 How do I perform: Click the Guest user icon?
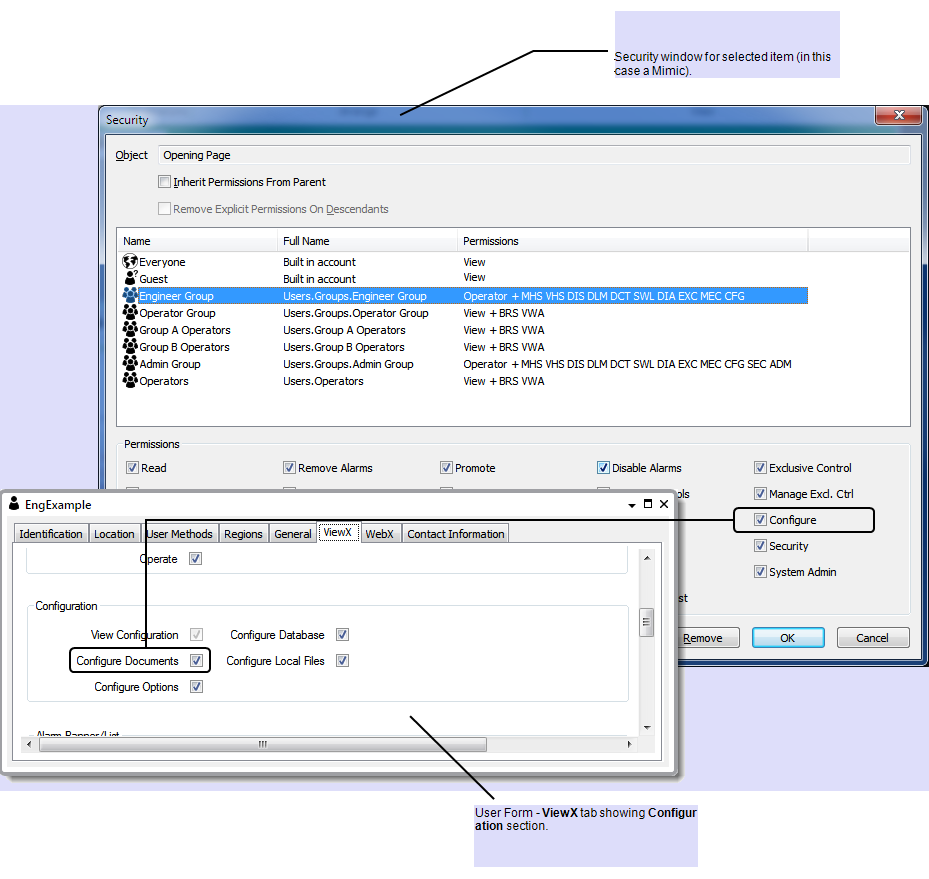pos(129,279)
